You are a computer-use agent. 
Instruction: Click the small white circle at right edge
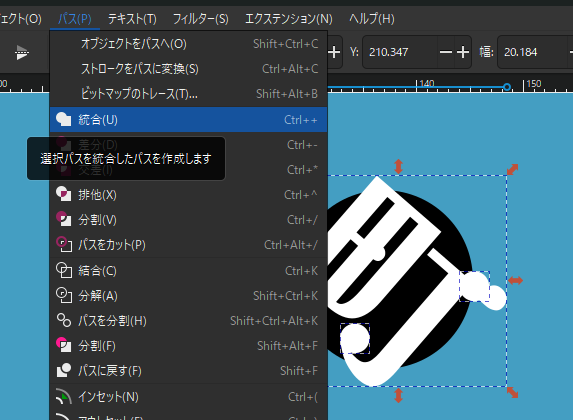pos(496,298)
